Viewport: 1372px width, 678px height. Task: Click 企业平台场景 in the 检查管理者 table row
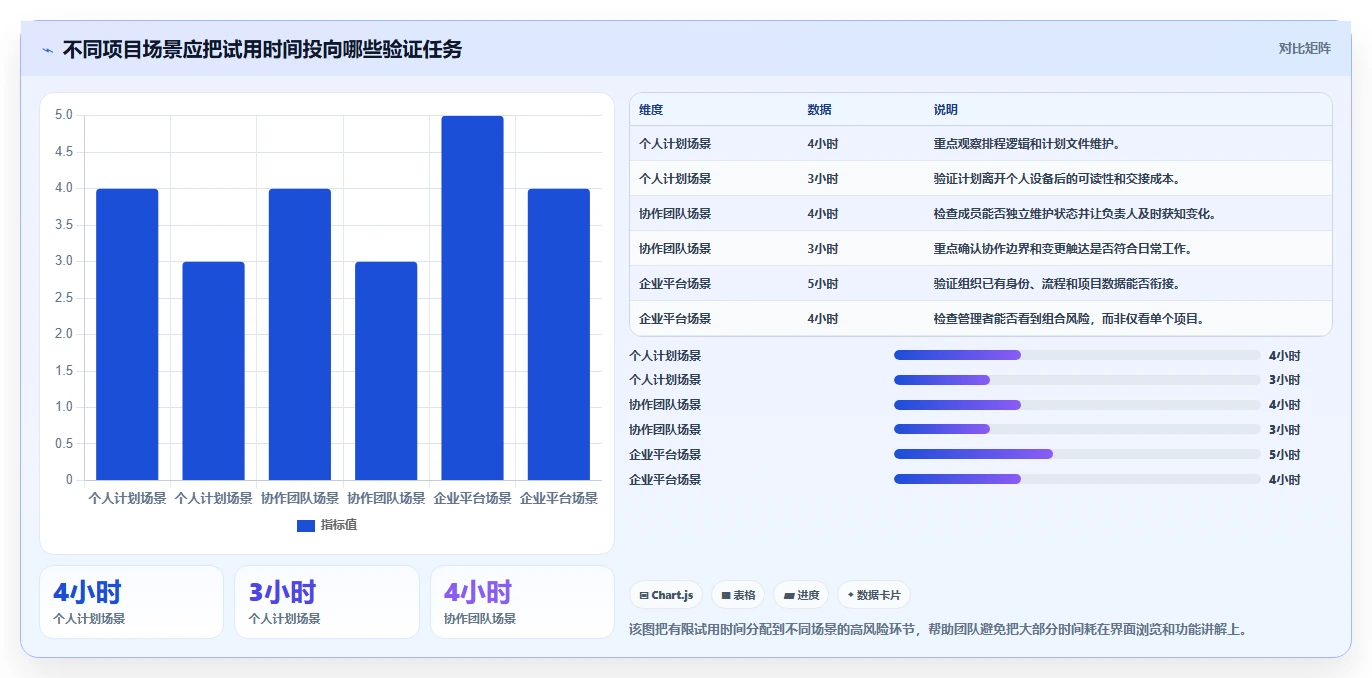coord(675,319)
